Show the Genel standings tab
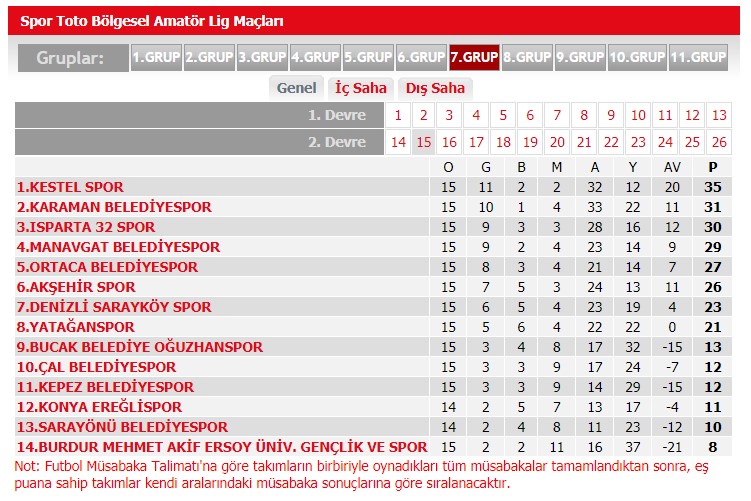Image resolution: width=751 pixels, height=501 pixels. tap(296, 88)
